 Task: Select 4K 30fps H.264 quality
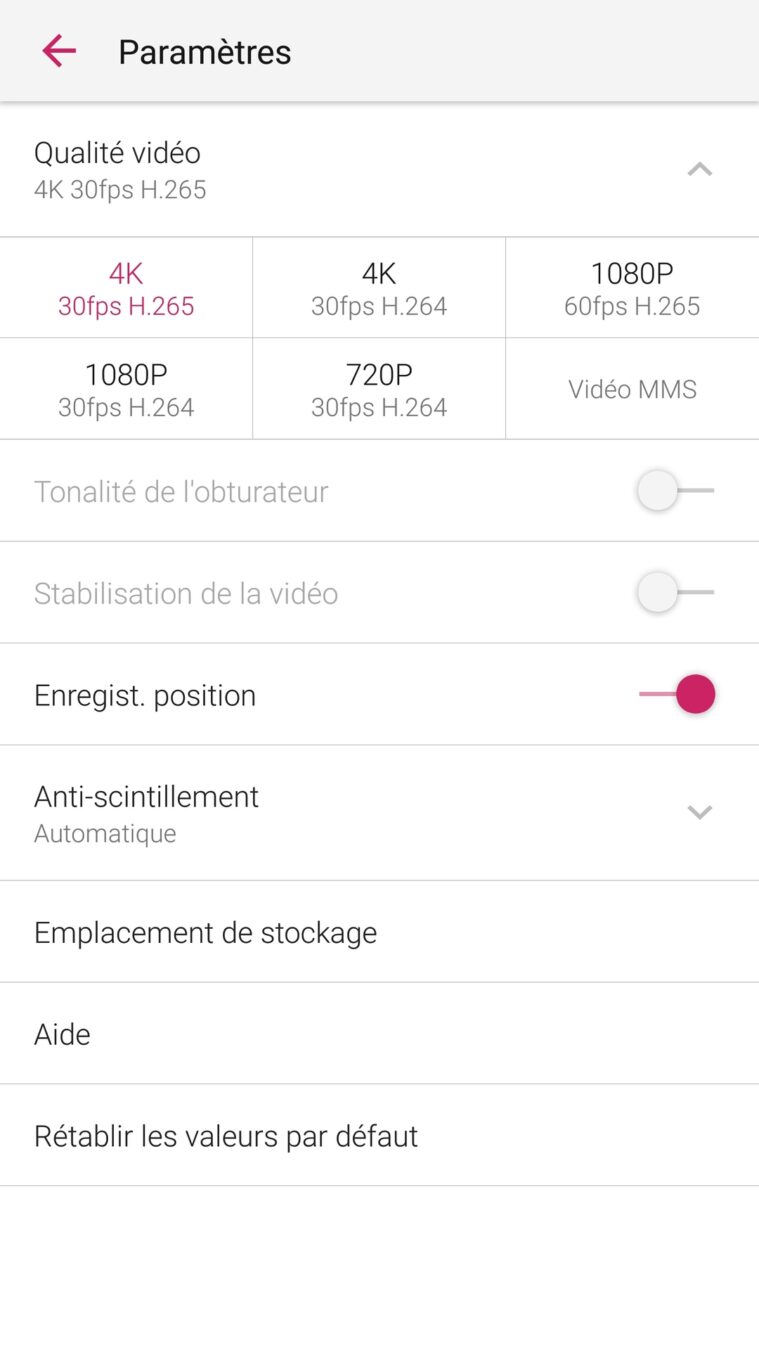[379, 289]
